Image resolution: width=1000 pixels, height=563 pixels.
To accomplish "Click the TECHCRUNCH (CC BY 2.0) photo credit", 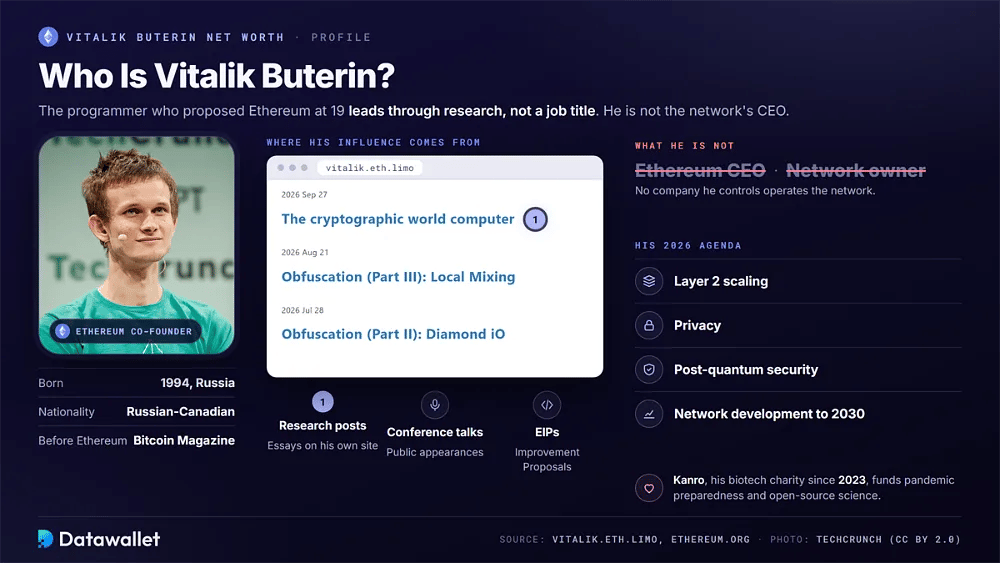I will pyautogui.click(x=888, y=539).
